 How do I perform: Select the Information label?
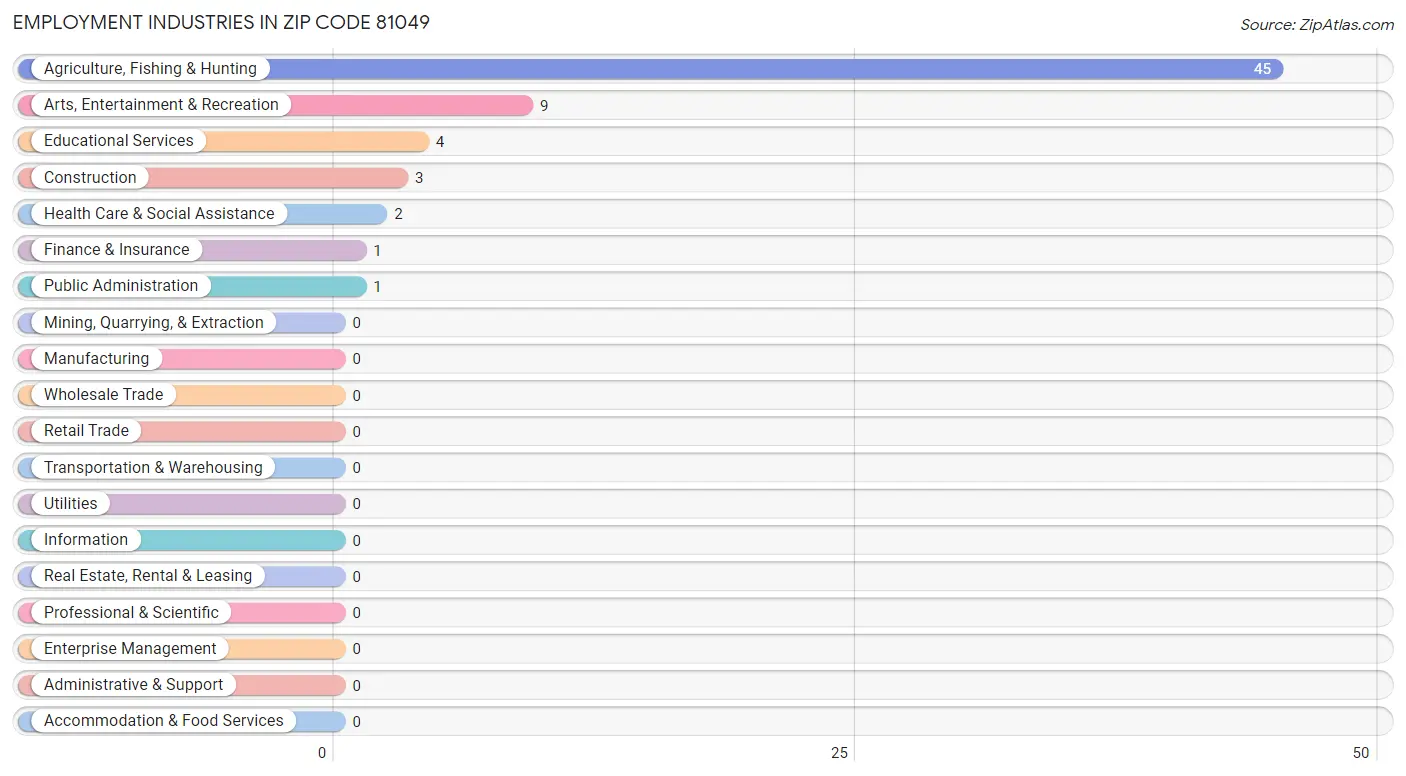click(86, 540)
